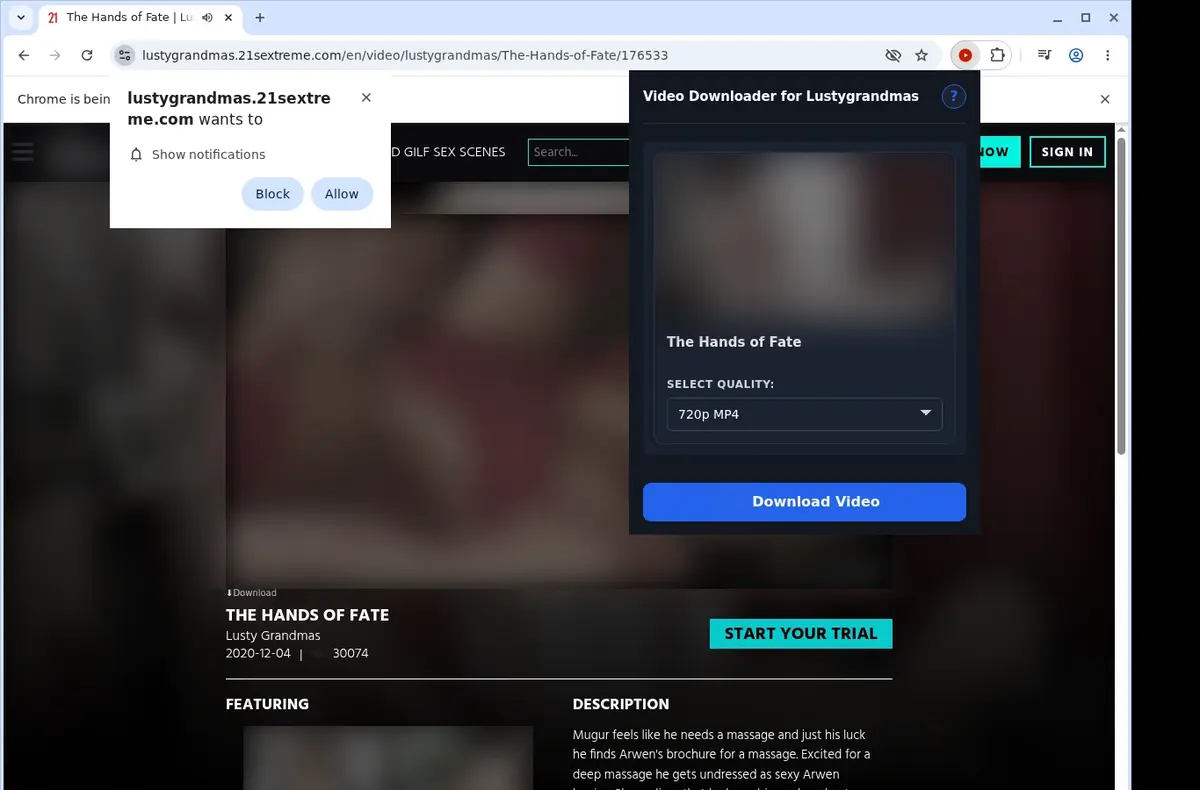Click the THE HANDS OF FATE title text
This screenshot has height=790, width=1200.
point(307,615)
